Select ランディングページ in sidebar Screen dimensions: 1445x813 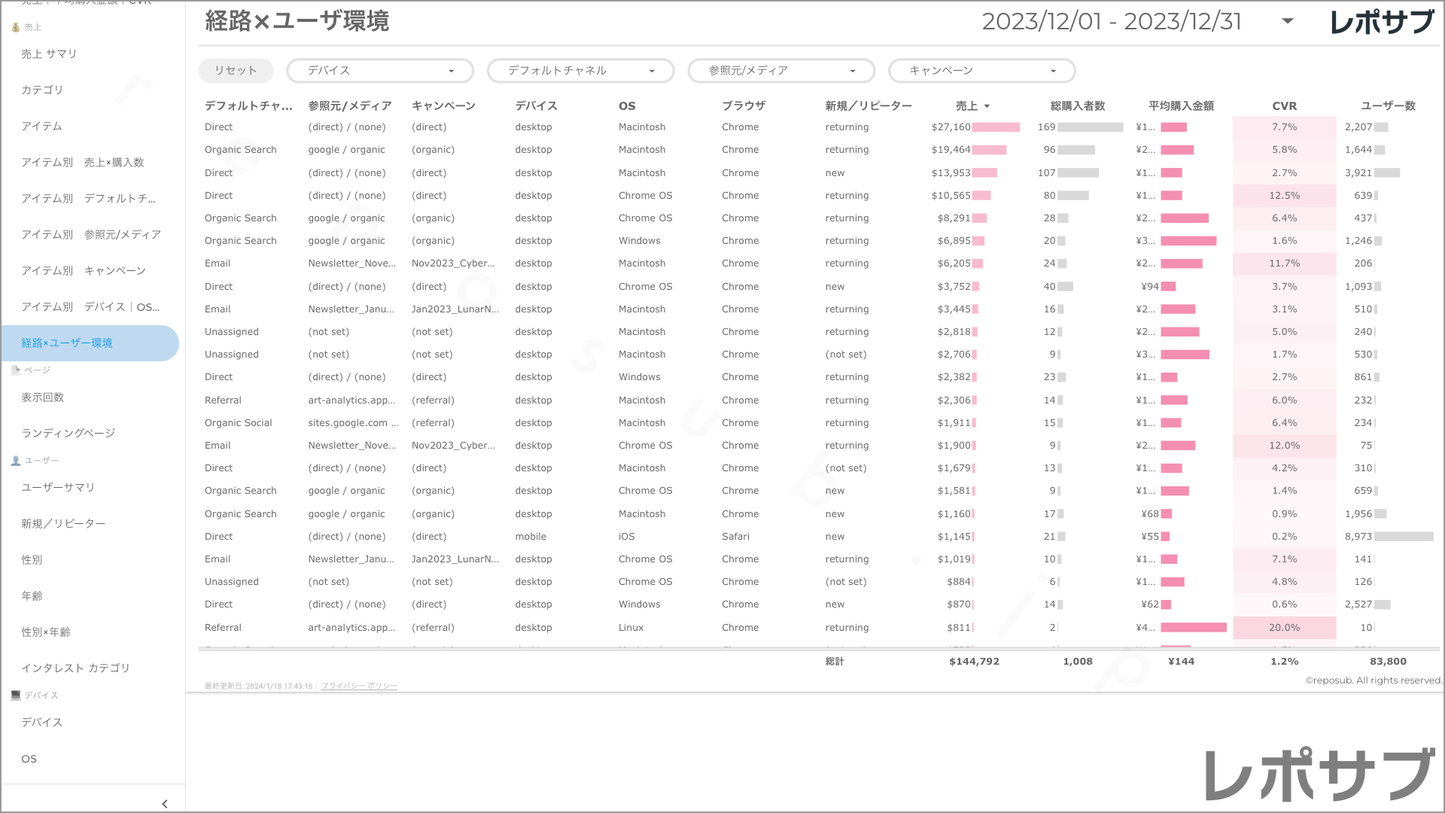[x=68, y=433]
